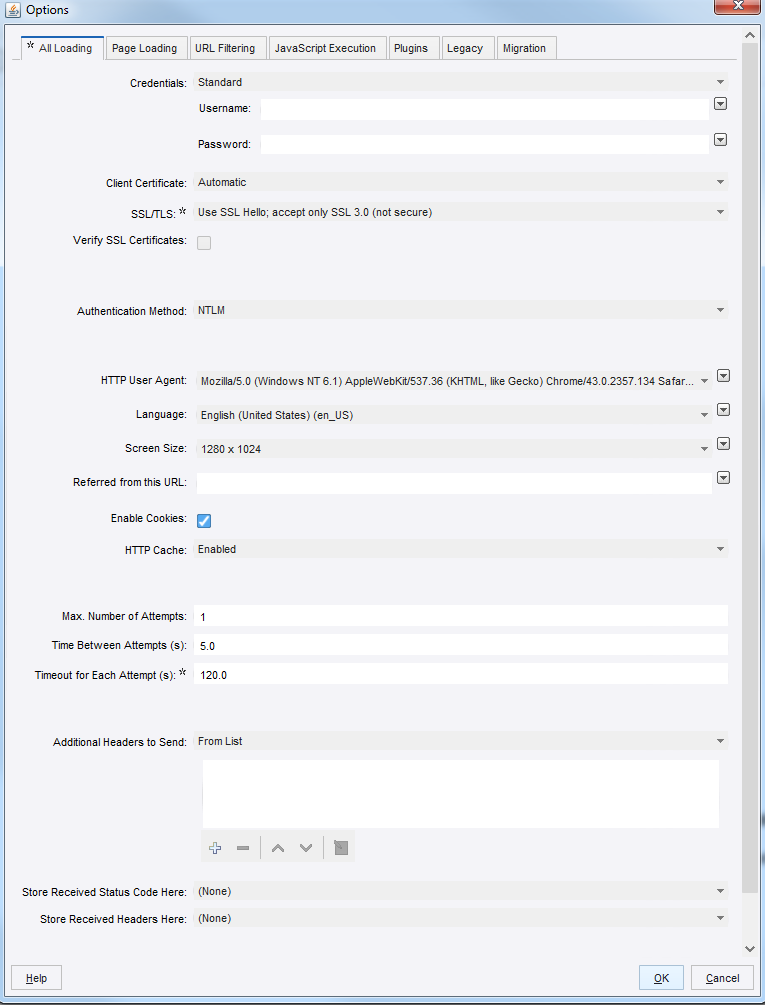Viewport: 765px width, 1005px height.
Task: Click the move header down arrow
Action: coord(306,848)
